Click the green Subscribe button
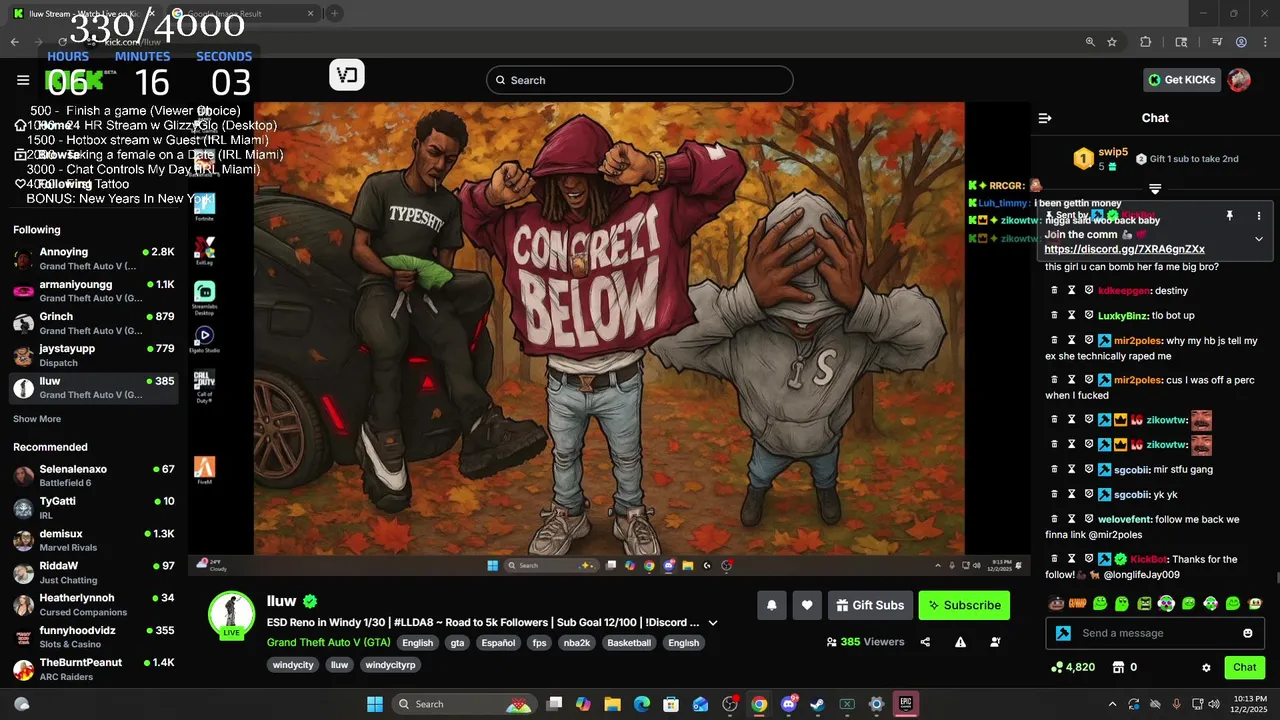Viewport: 1280px width, 720px height. pos(964,605)
